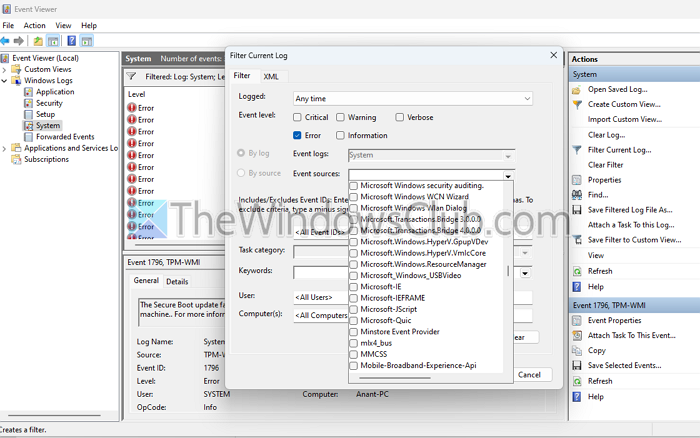Open the Logged Any time dropdown
Viewport: 700px width, 438px height.
[413, 99]
